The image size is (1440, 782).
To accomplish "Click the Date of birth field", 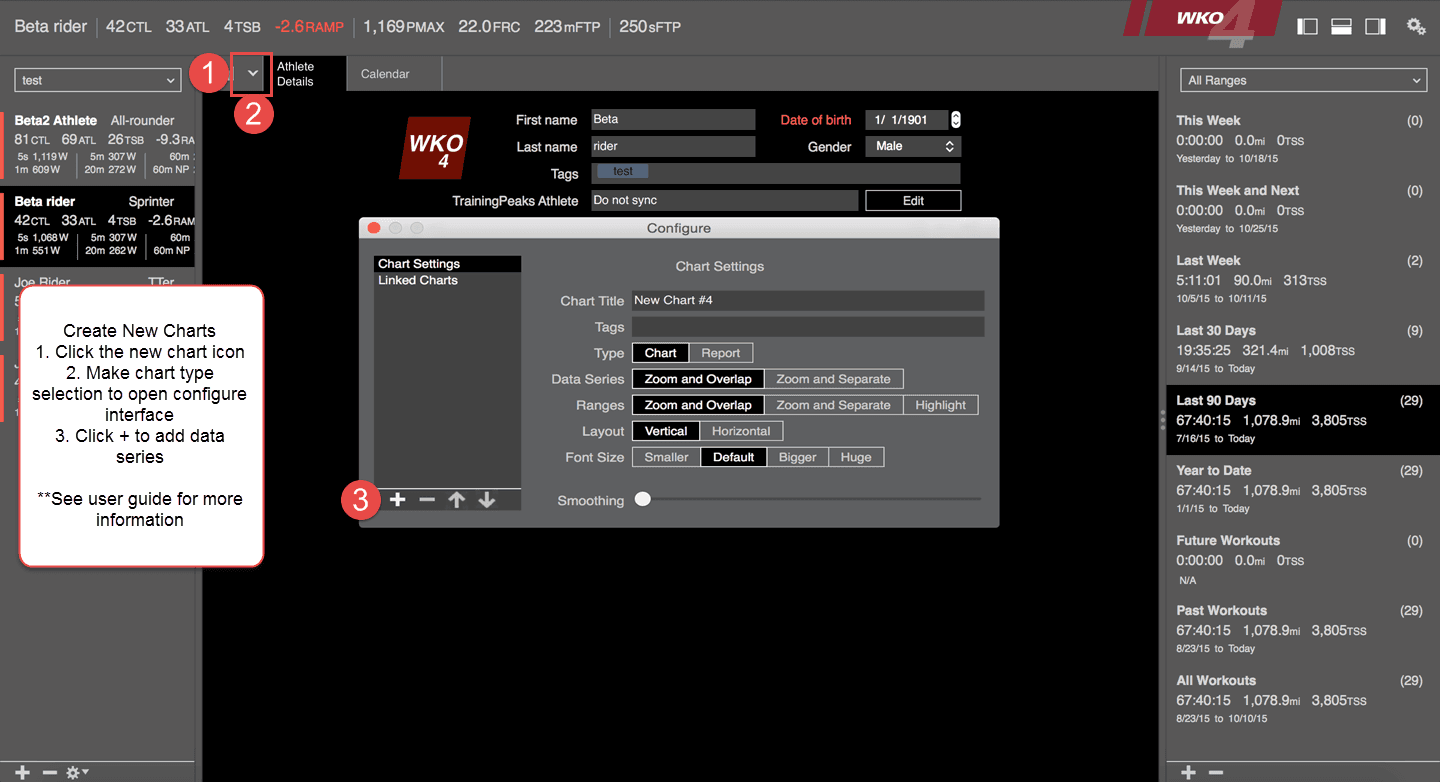I will pos(906,120).
